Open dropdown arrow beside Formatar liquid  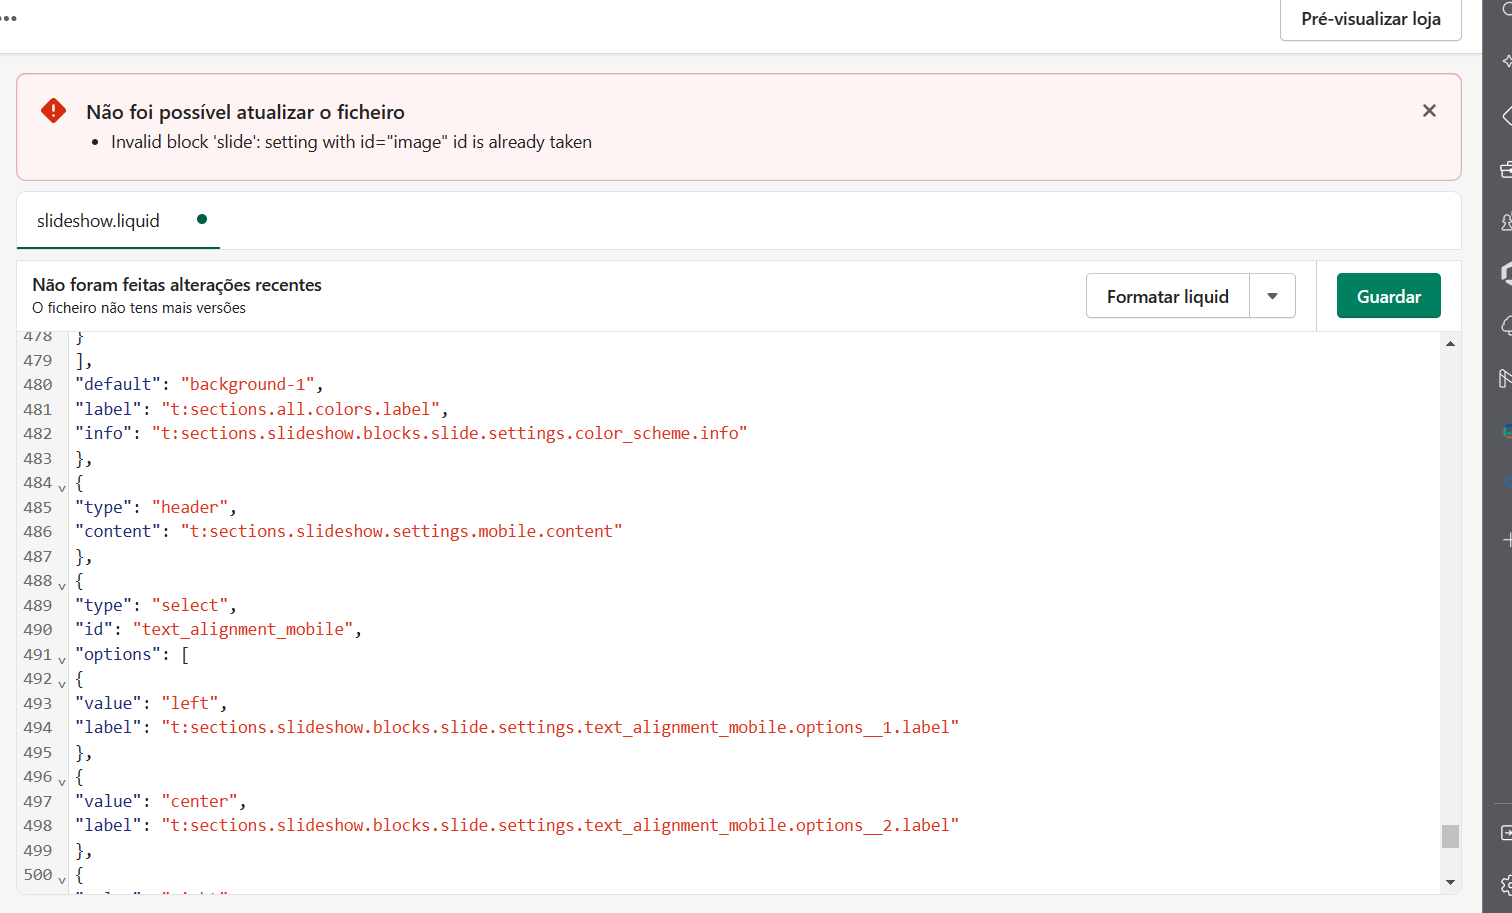(x=1272, y=296)
